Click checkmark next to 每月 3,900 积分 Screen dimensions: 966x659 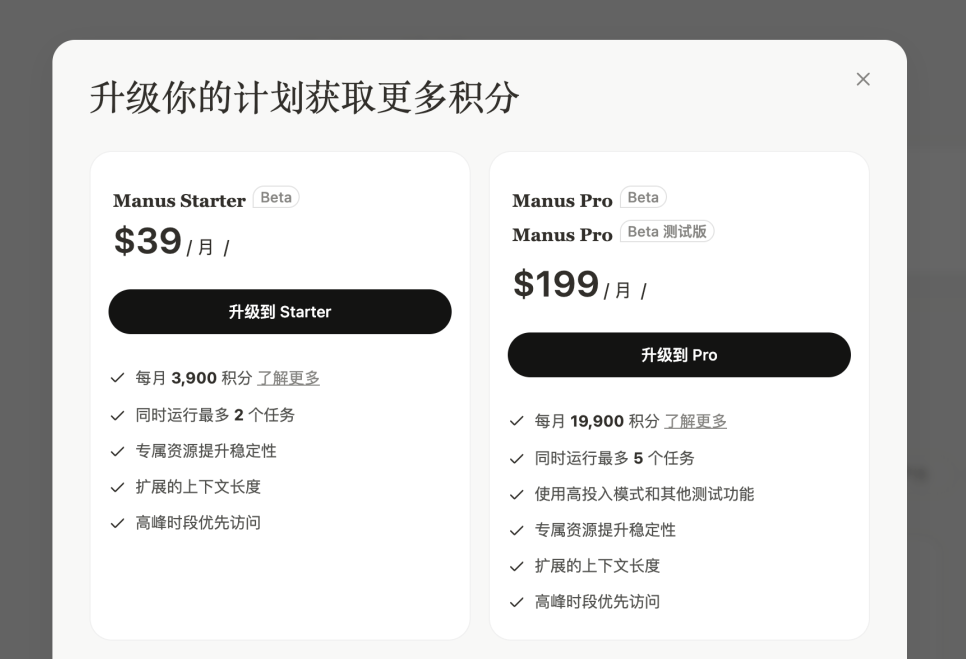(117, 378)
